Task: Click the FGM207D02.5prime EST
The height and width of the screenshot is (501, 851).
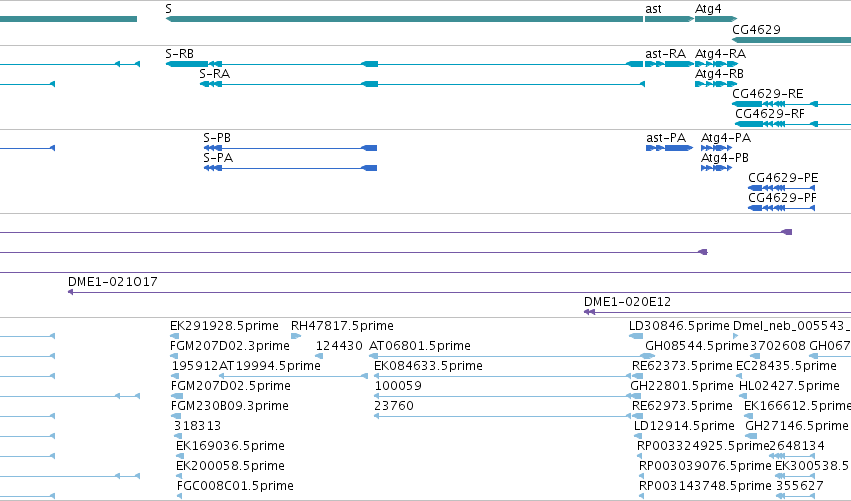Action: [x=177, y=396]
